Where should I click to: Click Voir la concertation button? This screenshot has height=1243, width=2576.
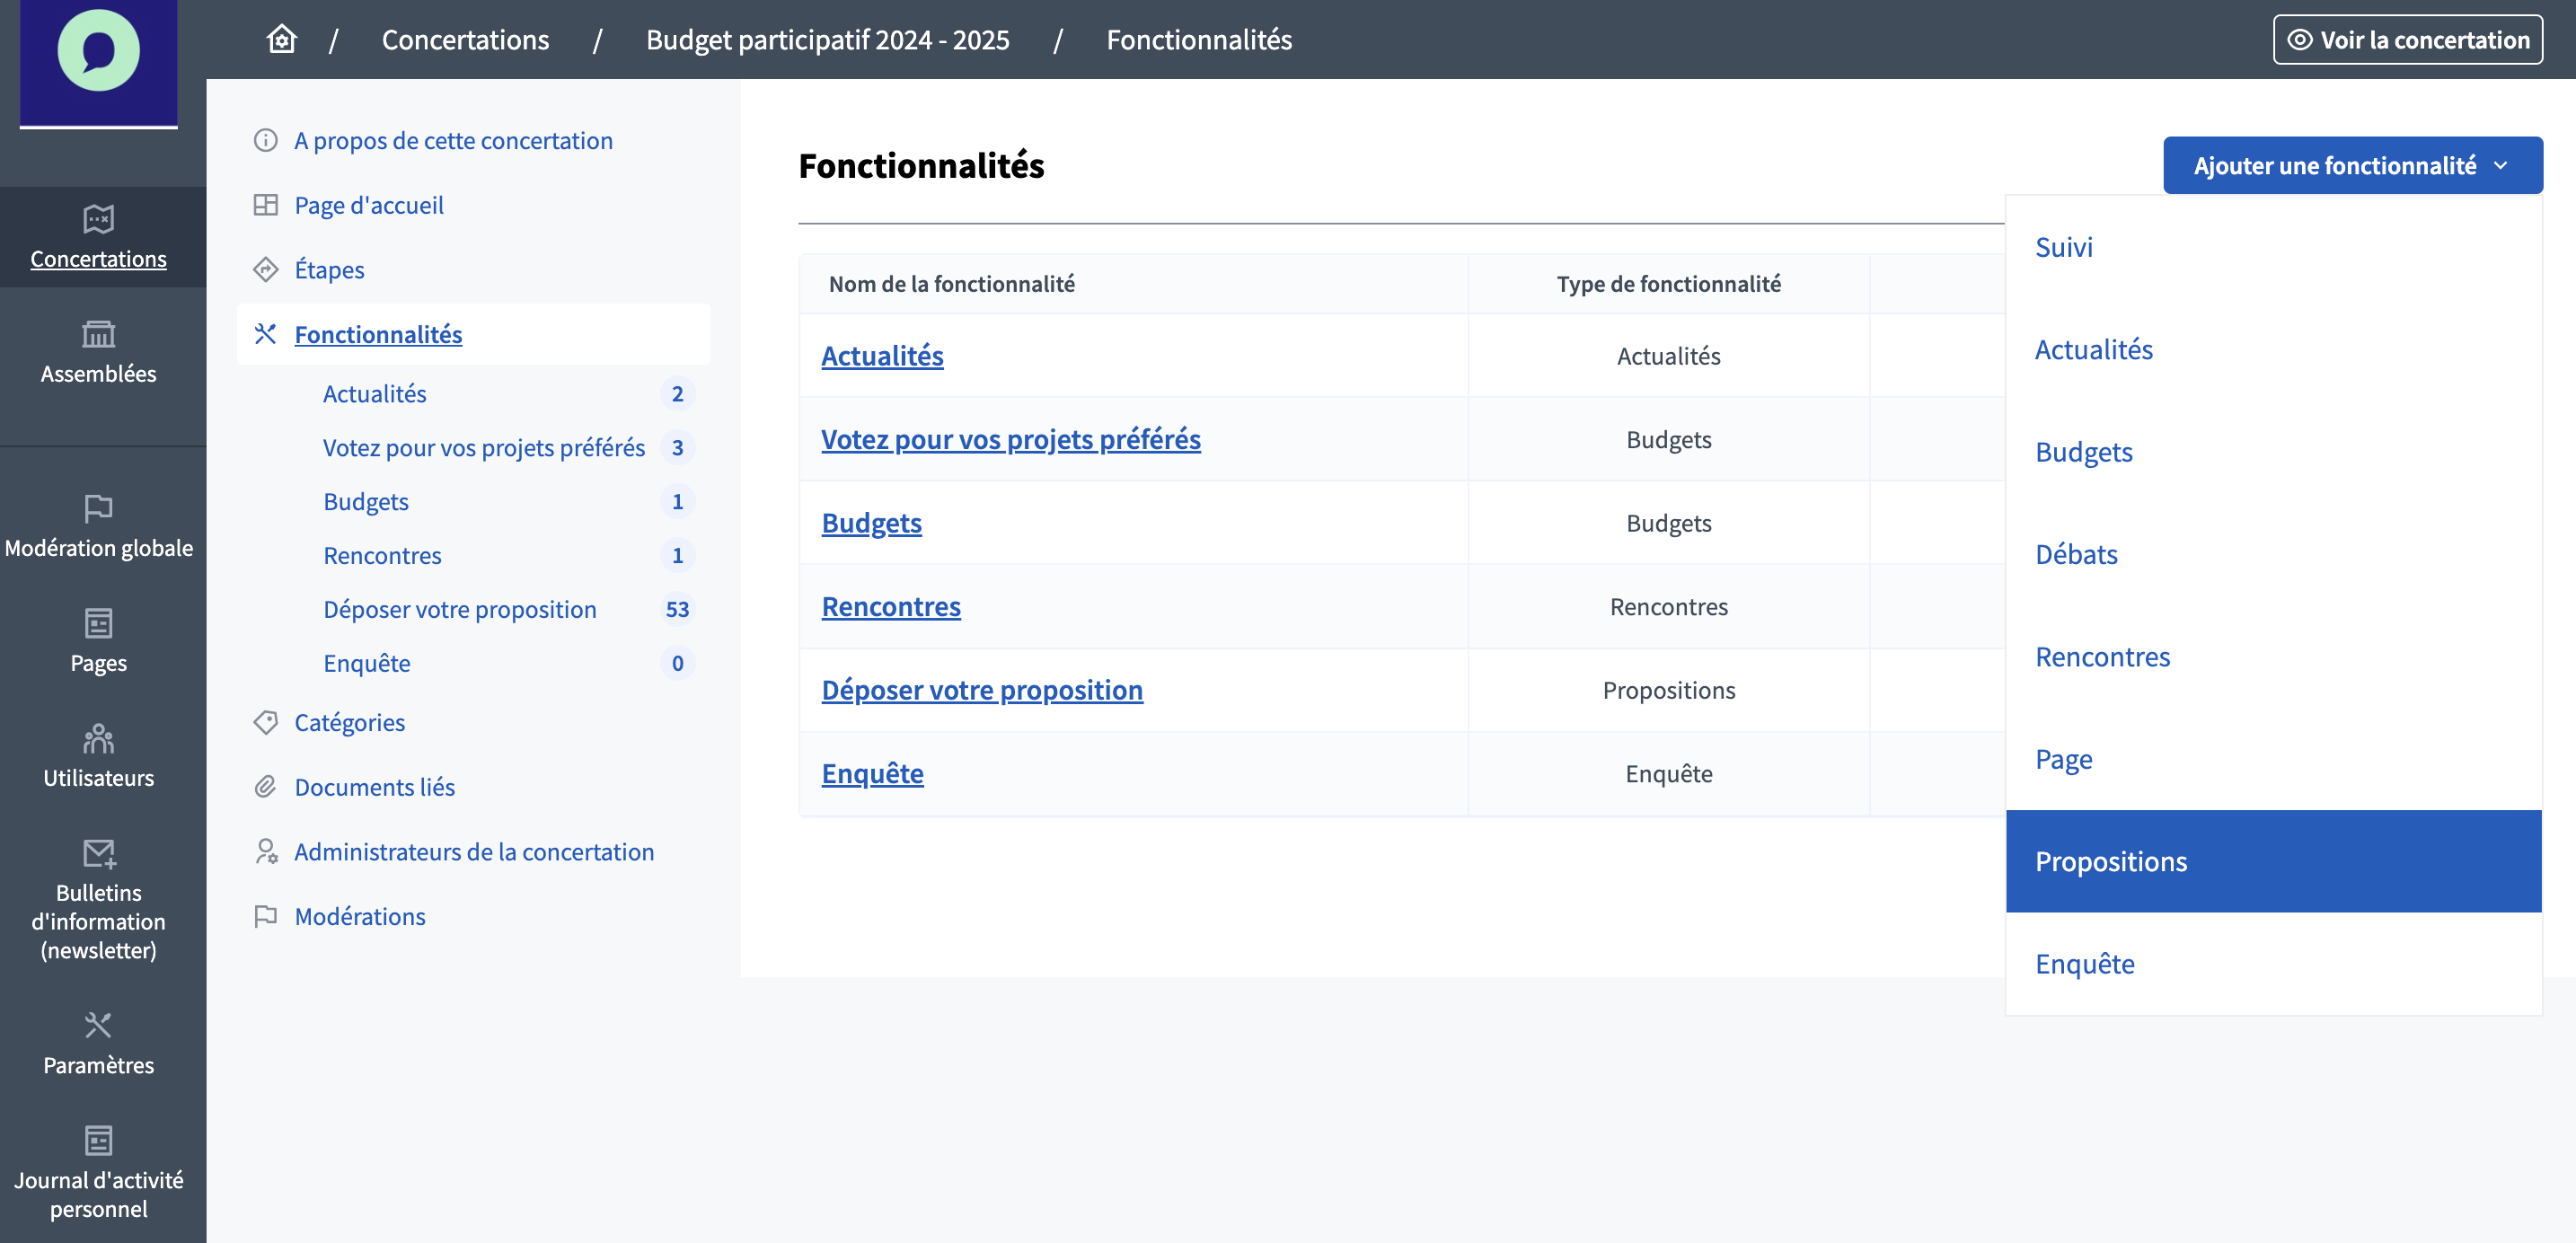coord(2407,40)
